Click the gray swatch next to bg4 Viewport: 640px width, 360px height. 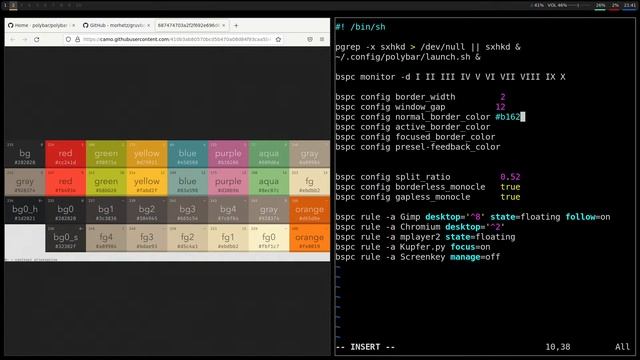pos(269,210)
